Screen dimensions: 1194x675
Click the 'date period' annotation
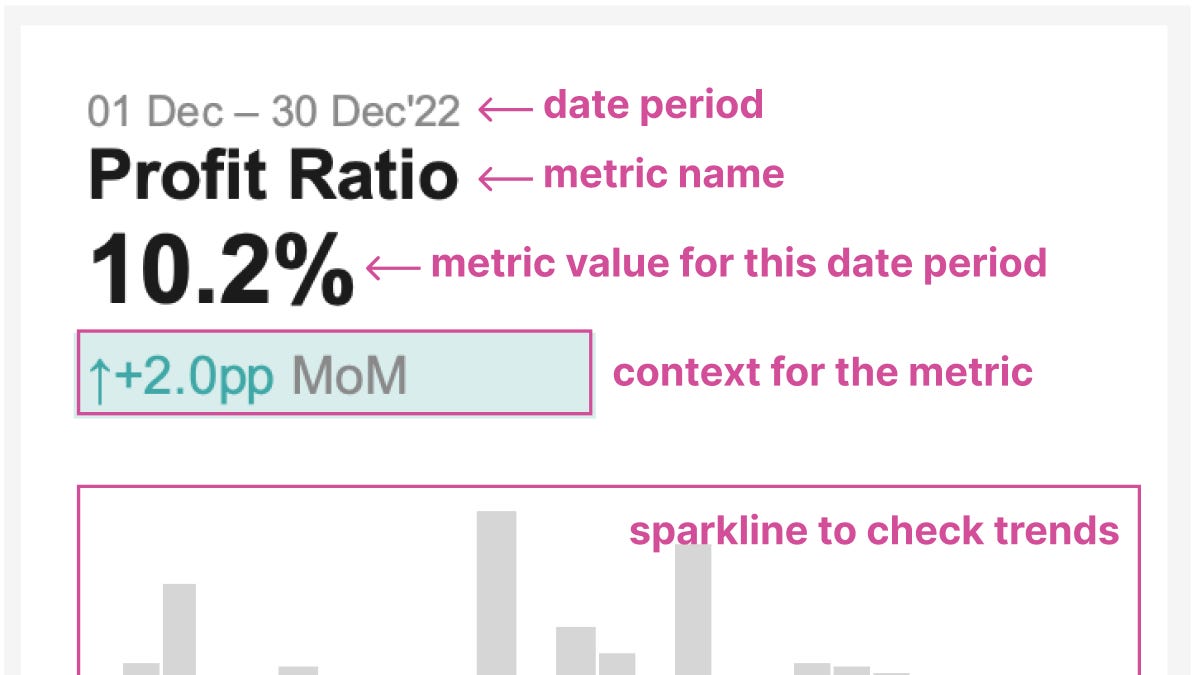(x=653, y=105)
